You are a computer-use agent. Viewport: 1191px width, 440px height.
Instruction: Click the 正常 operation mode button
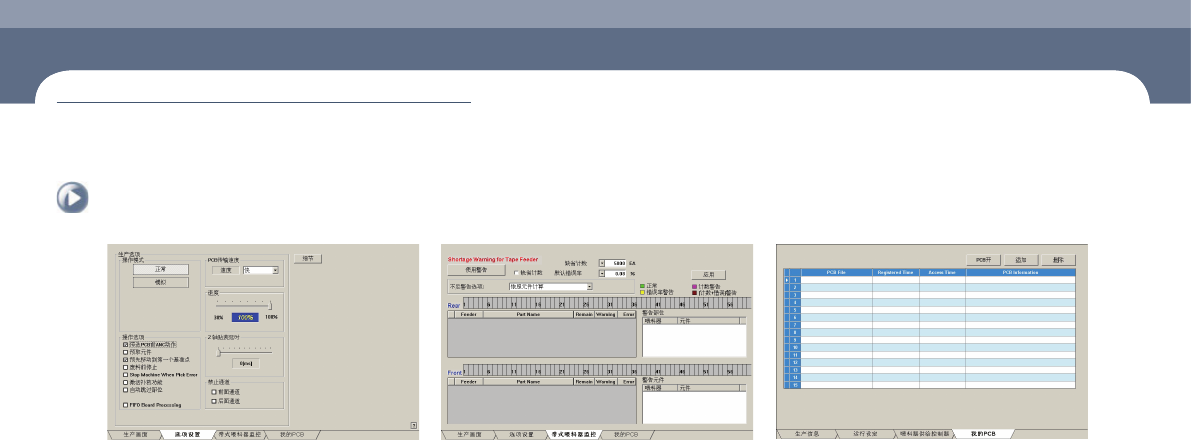pos(160,269)
